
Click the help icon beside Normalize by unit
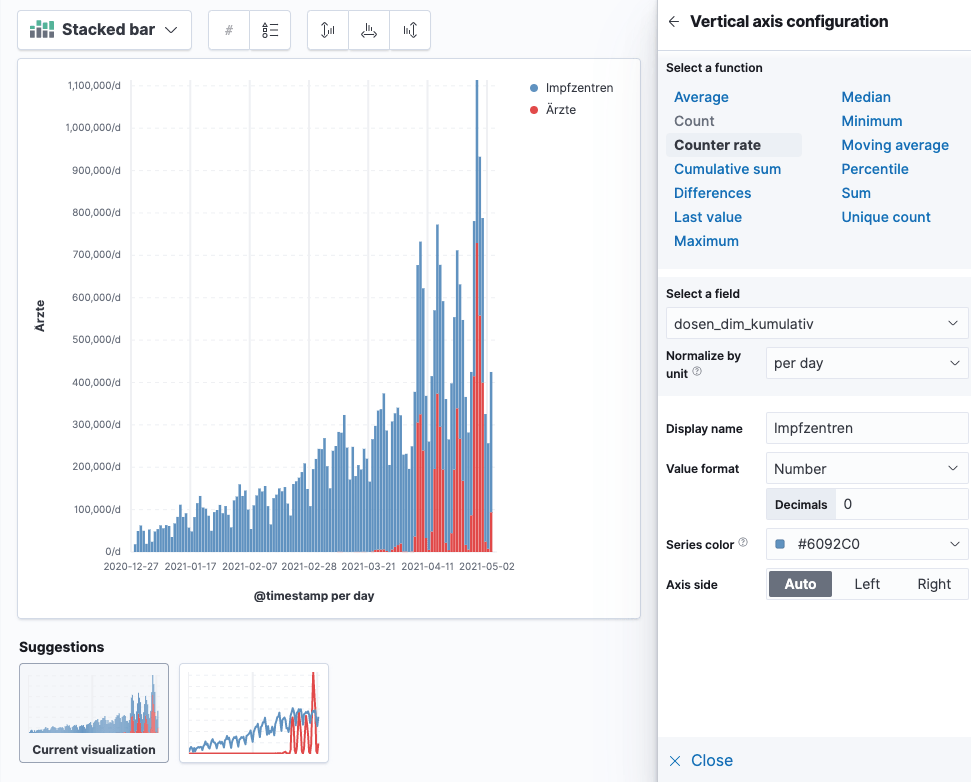pos(697,372)
